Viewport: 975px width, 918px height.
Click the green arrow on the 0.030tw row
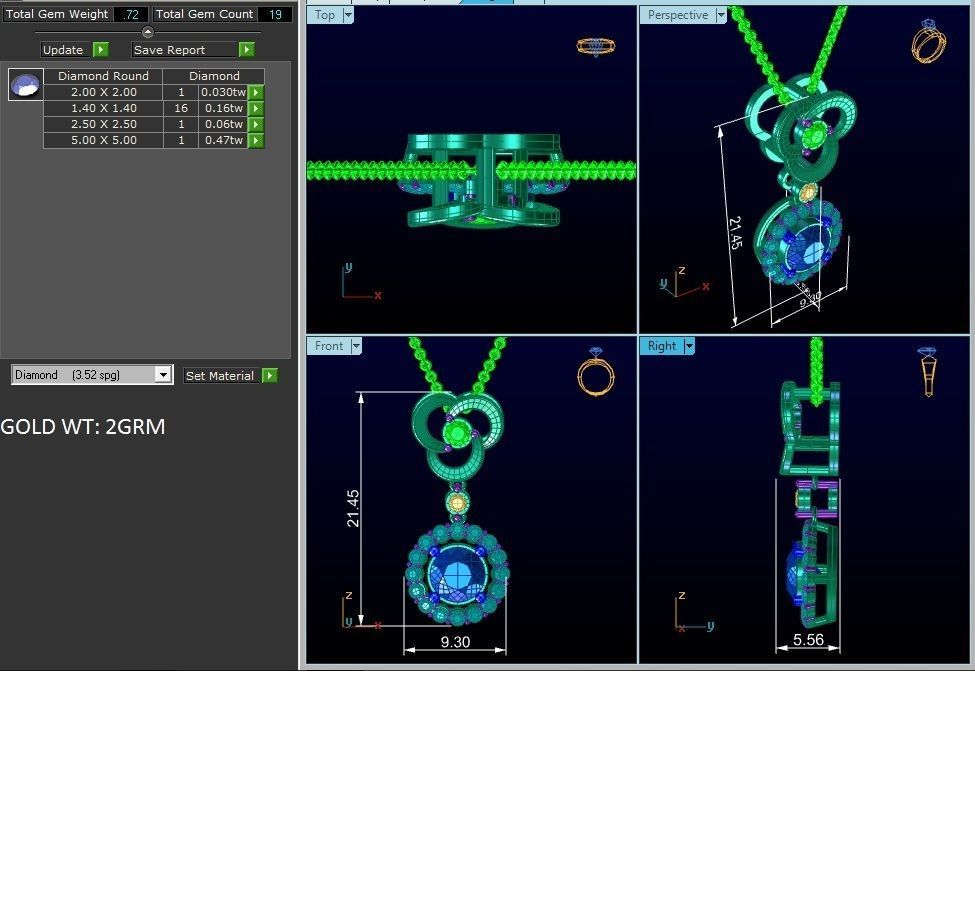coord(256,92)
